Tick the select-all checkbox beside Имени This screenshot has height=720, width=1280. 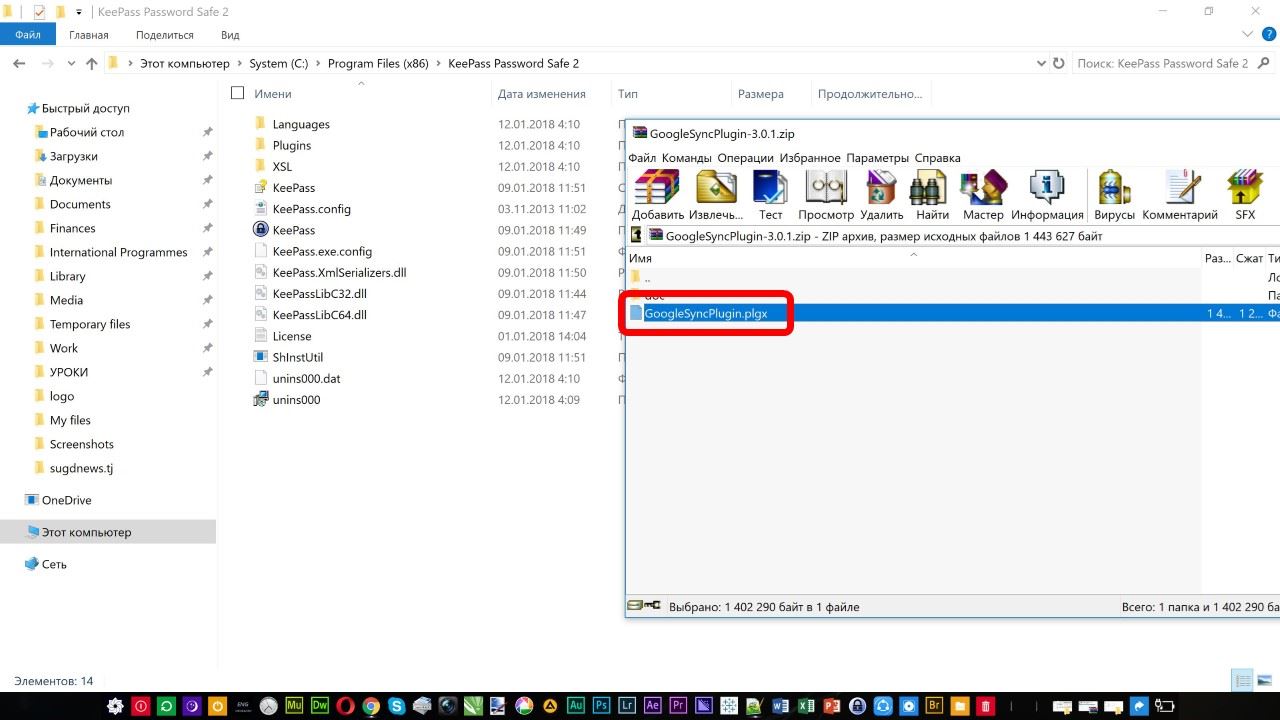[x=237, y=93]
